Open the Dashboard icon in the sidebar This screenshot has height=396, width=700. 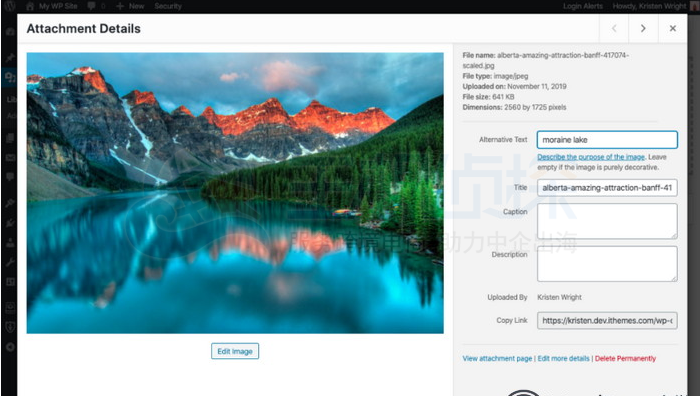pos(10,32)
